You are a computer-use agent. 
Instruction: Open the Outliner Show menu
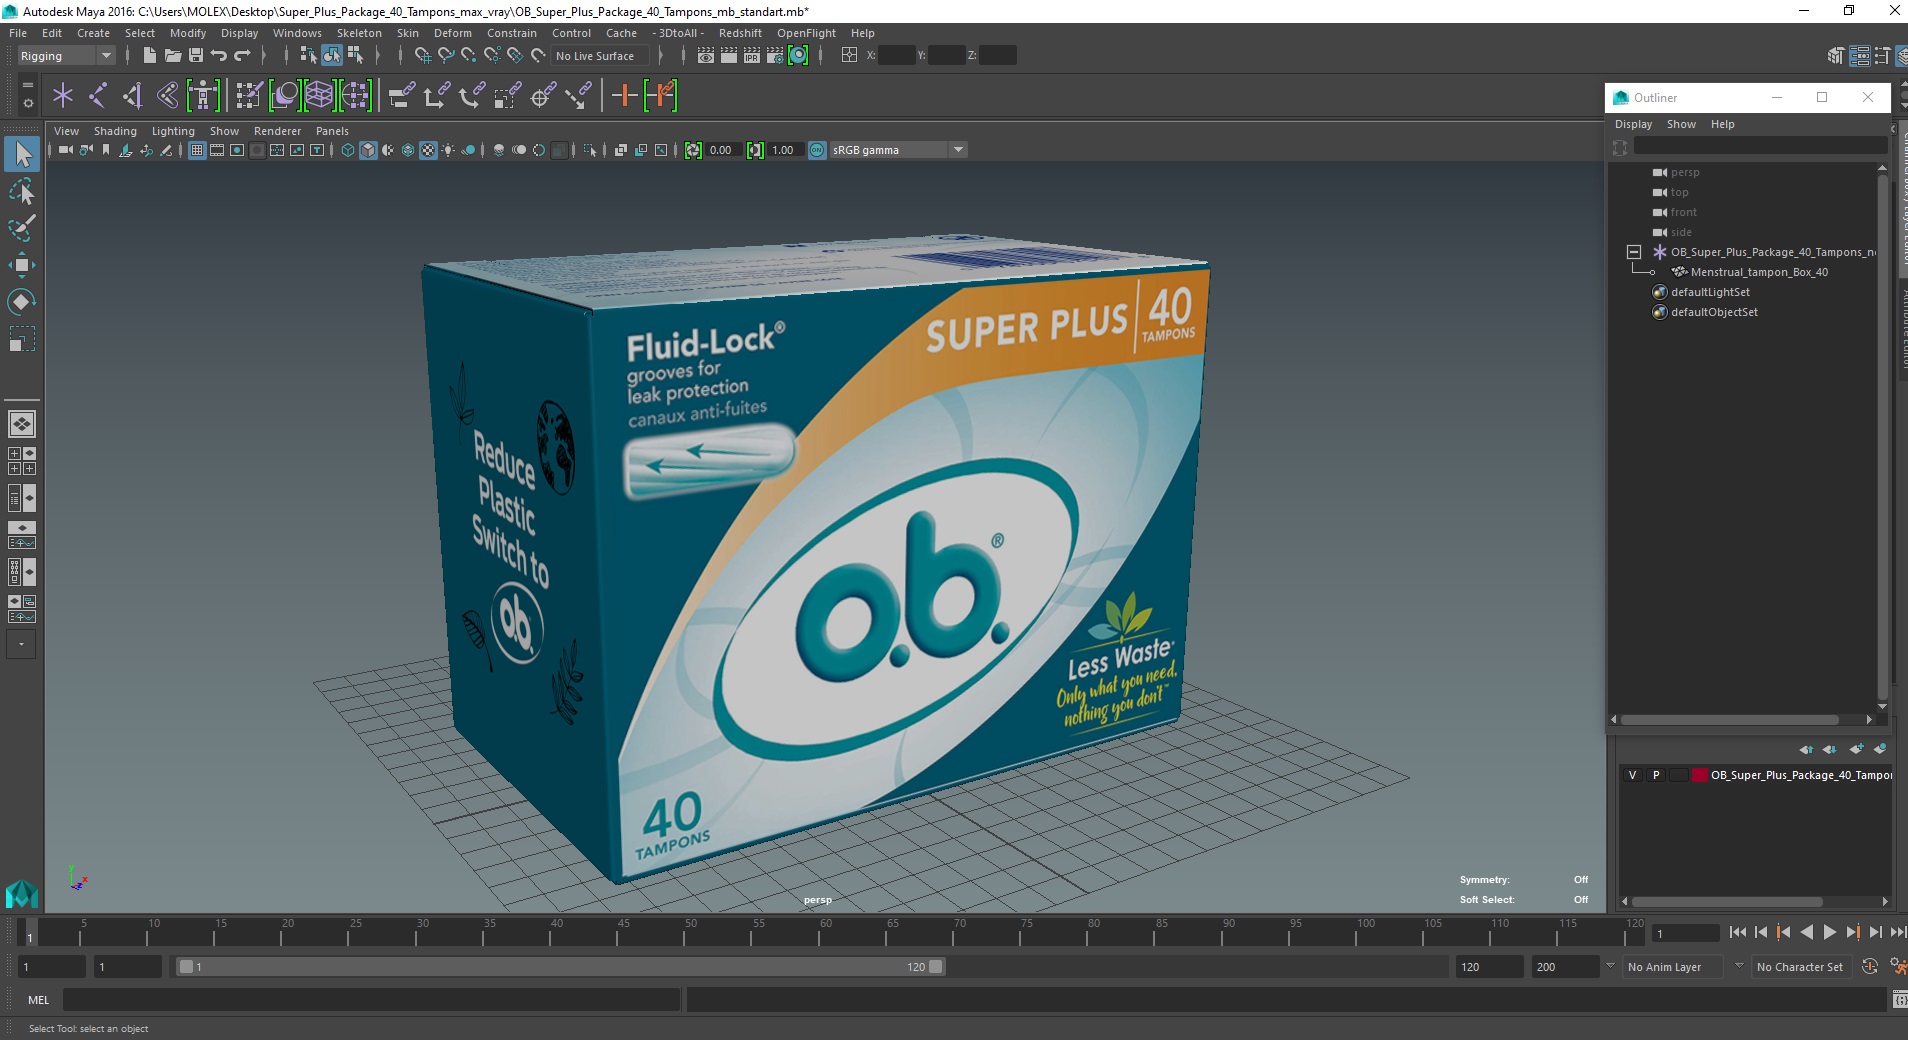pos(1681,124)
